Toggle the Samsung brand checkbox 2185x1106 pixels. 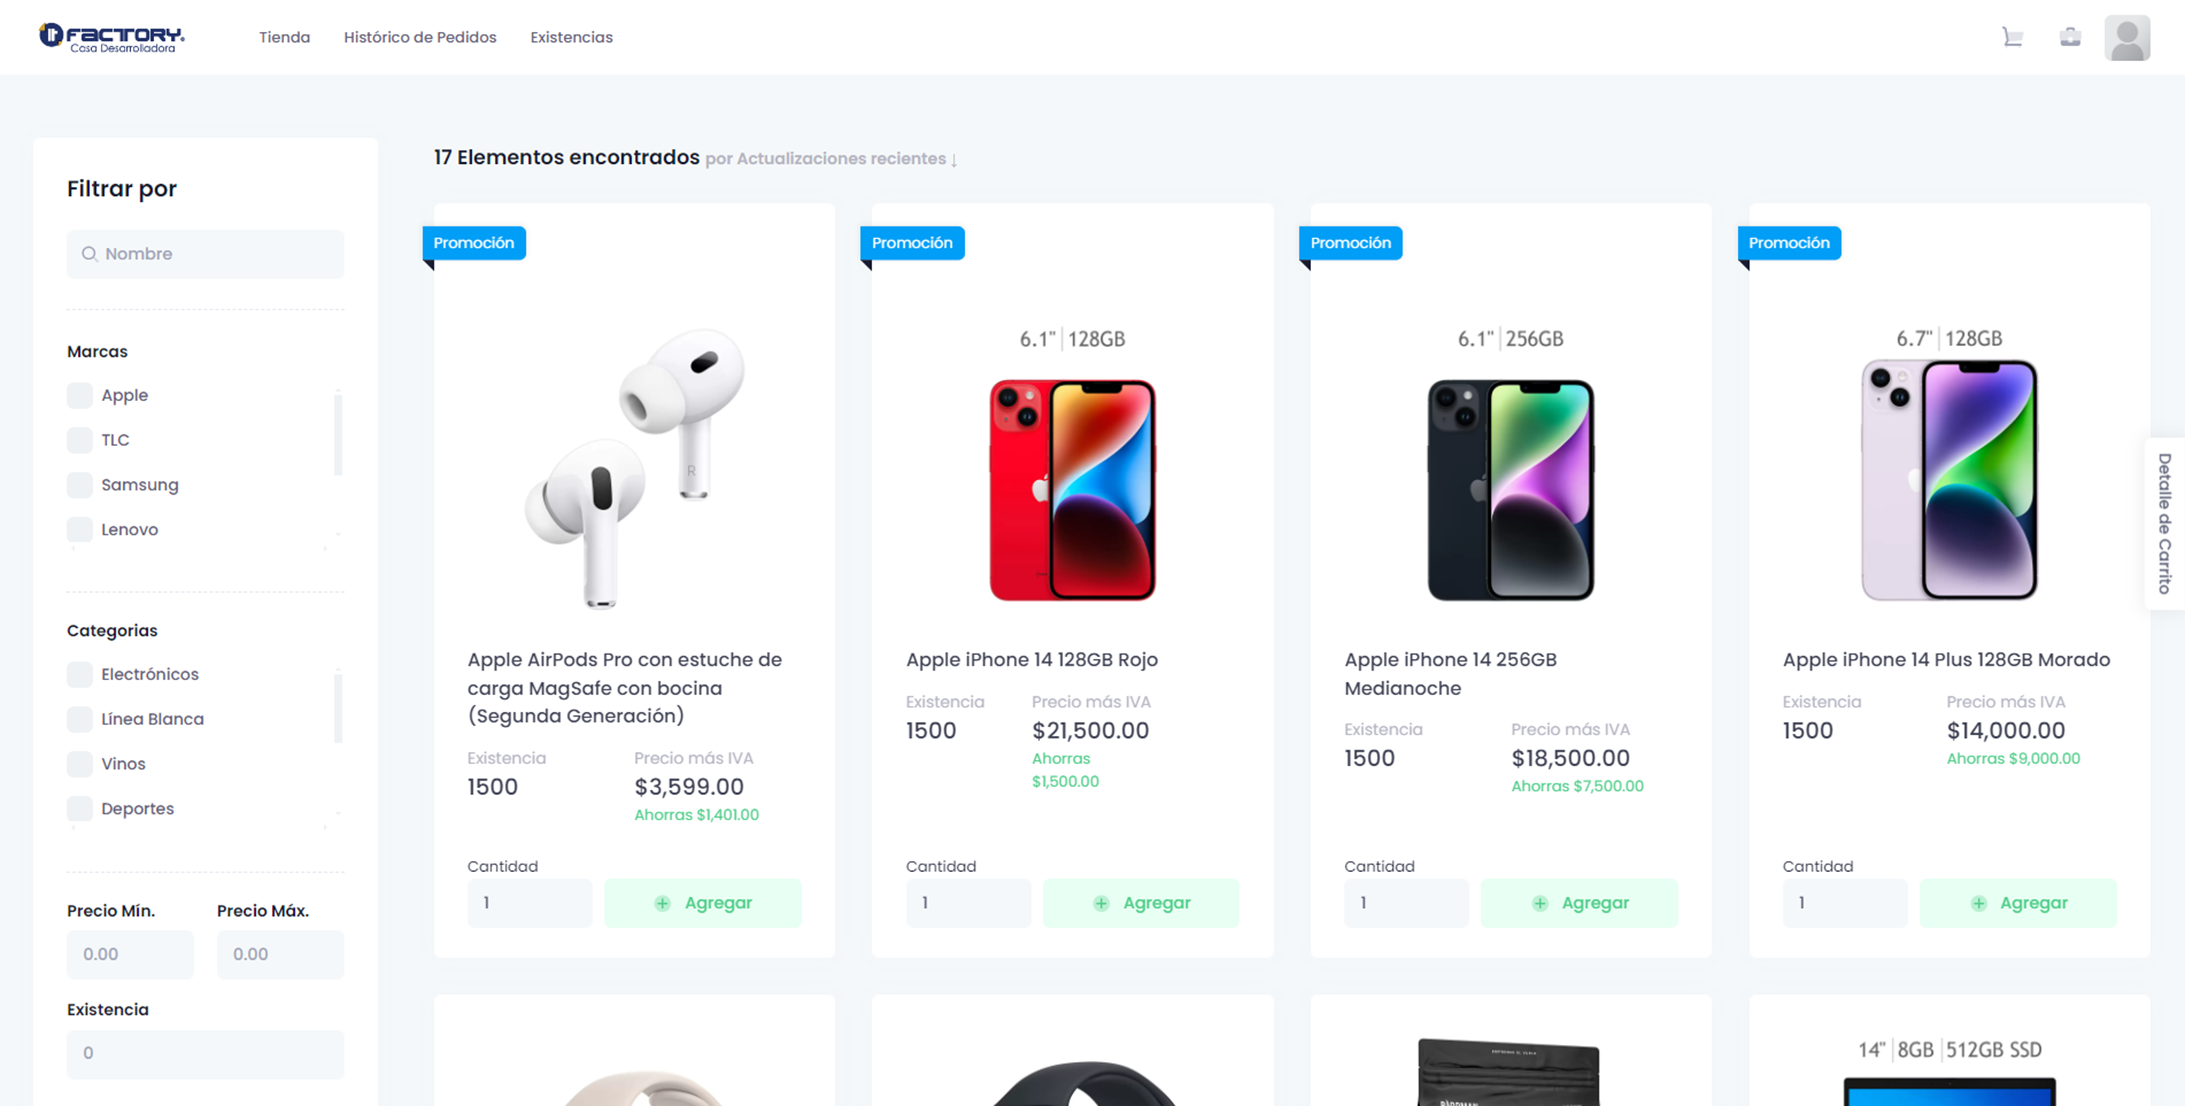(x=80, y=485)
